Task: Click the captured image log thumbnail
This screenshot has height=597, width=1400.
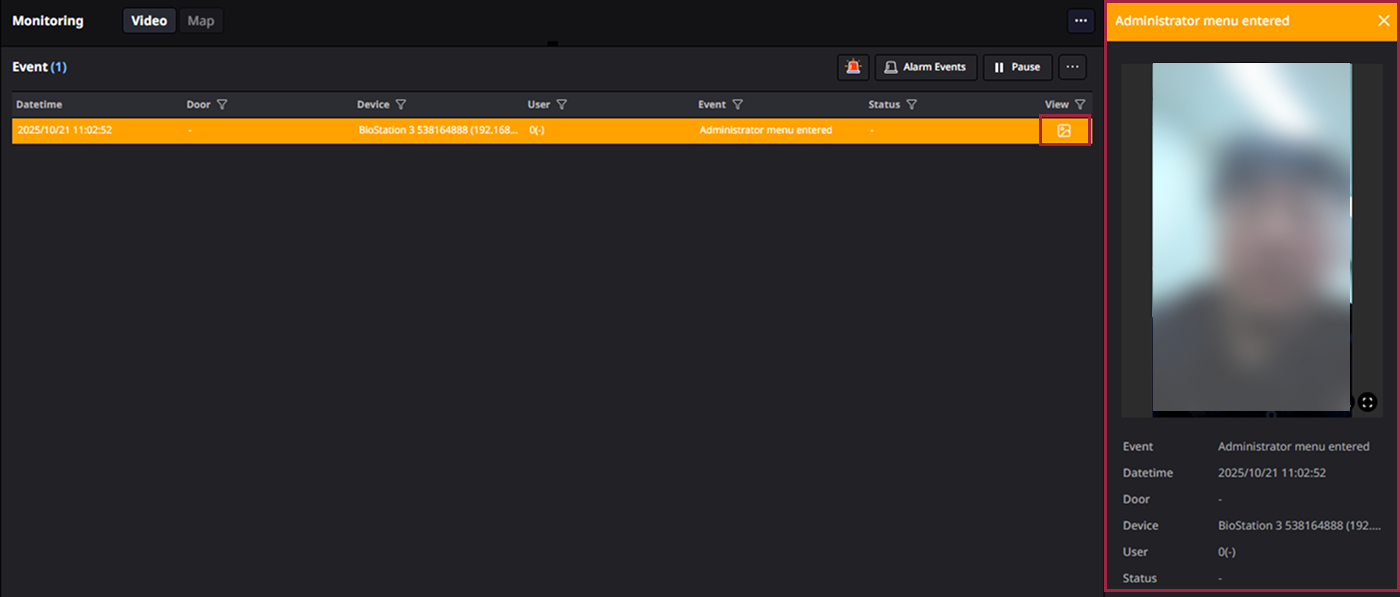Action: point(1251,238)
